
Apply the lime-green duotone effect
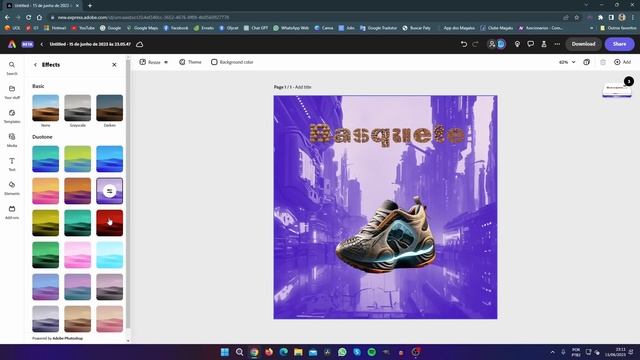78,159
